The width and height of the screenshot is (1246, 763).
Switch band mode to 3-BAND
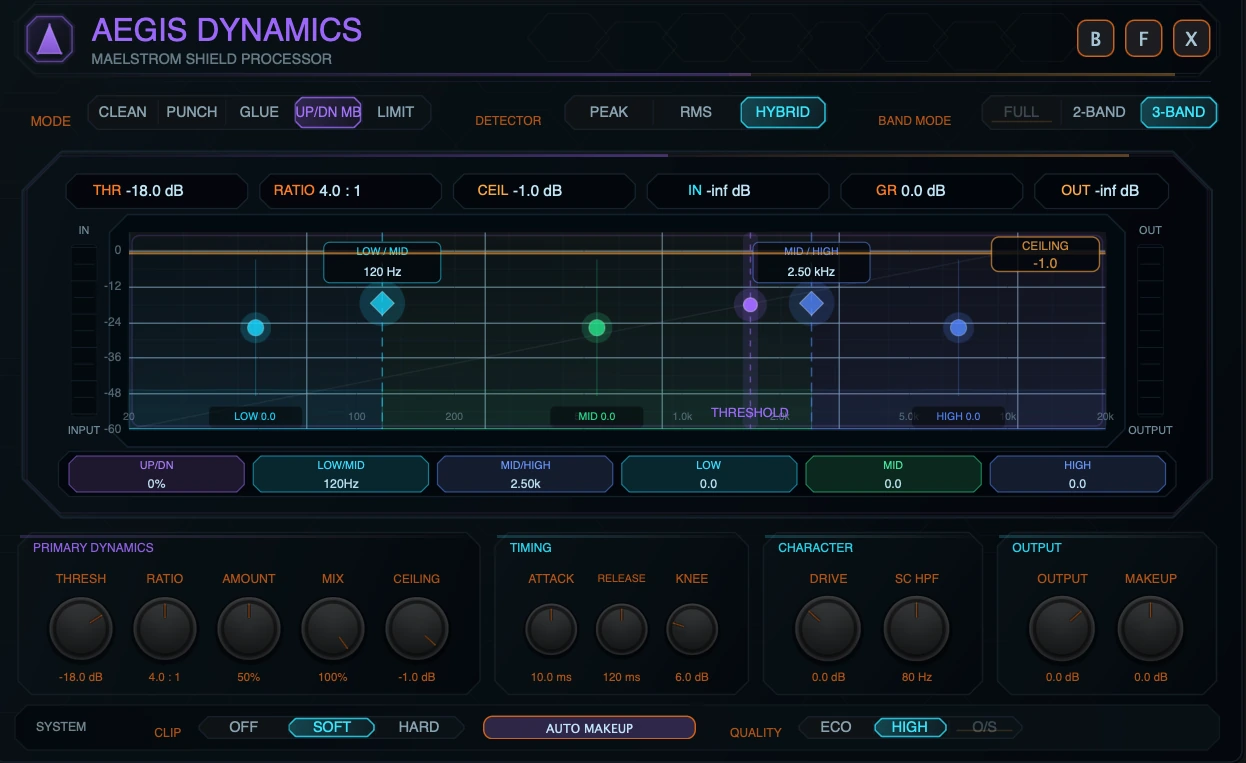click(1179, 112)
